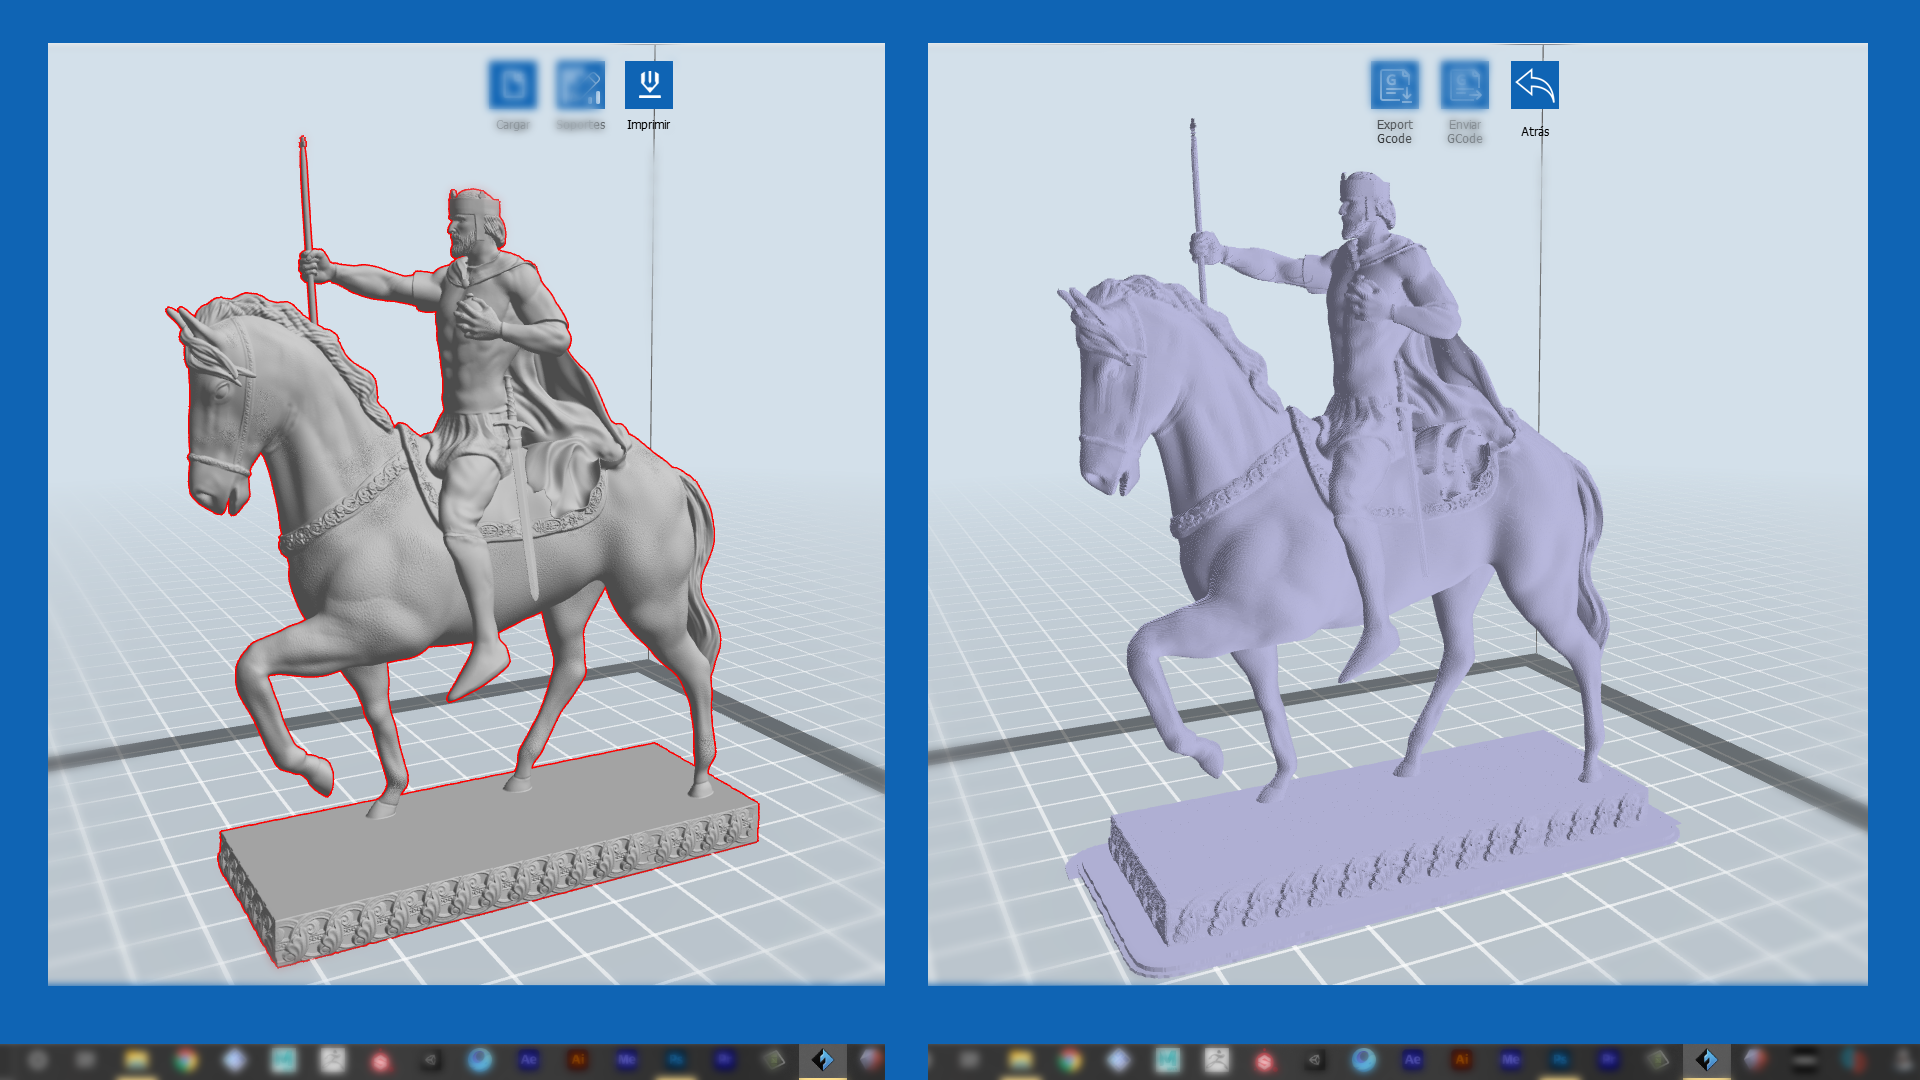Launch ZBrush from the taskbar
Screen dimensions: 1920x1080
pos(333,1059)
